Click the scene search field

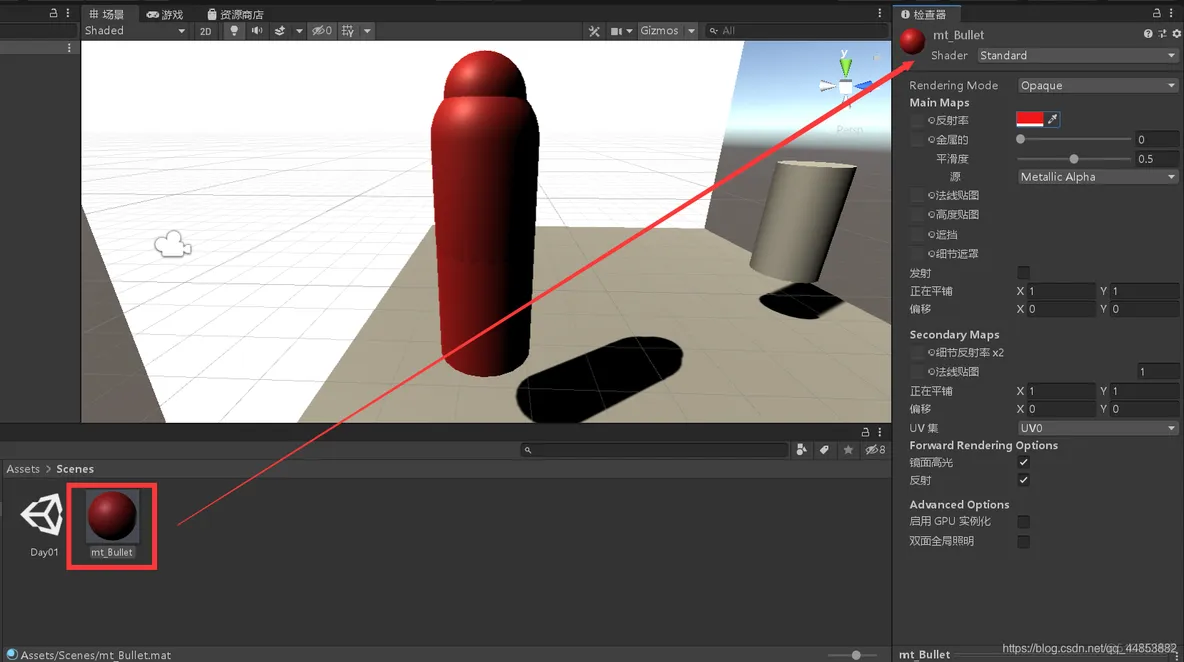[796, 31]
